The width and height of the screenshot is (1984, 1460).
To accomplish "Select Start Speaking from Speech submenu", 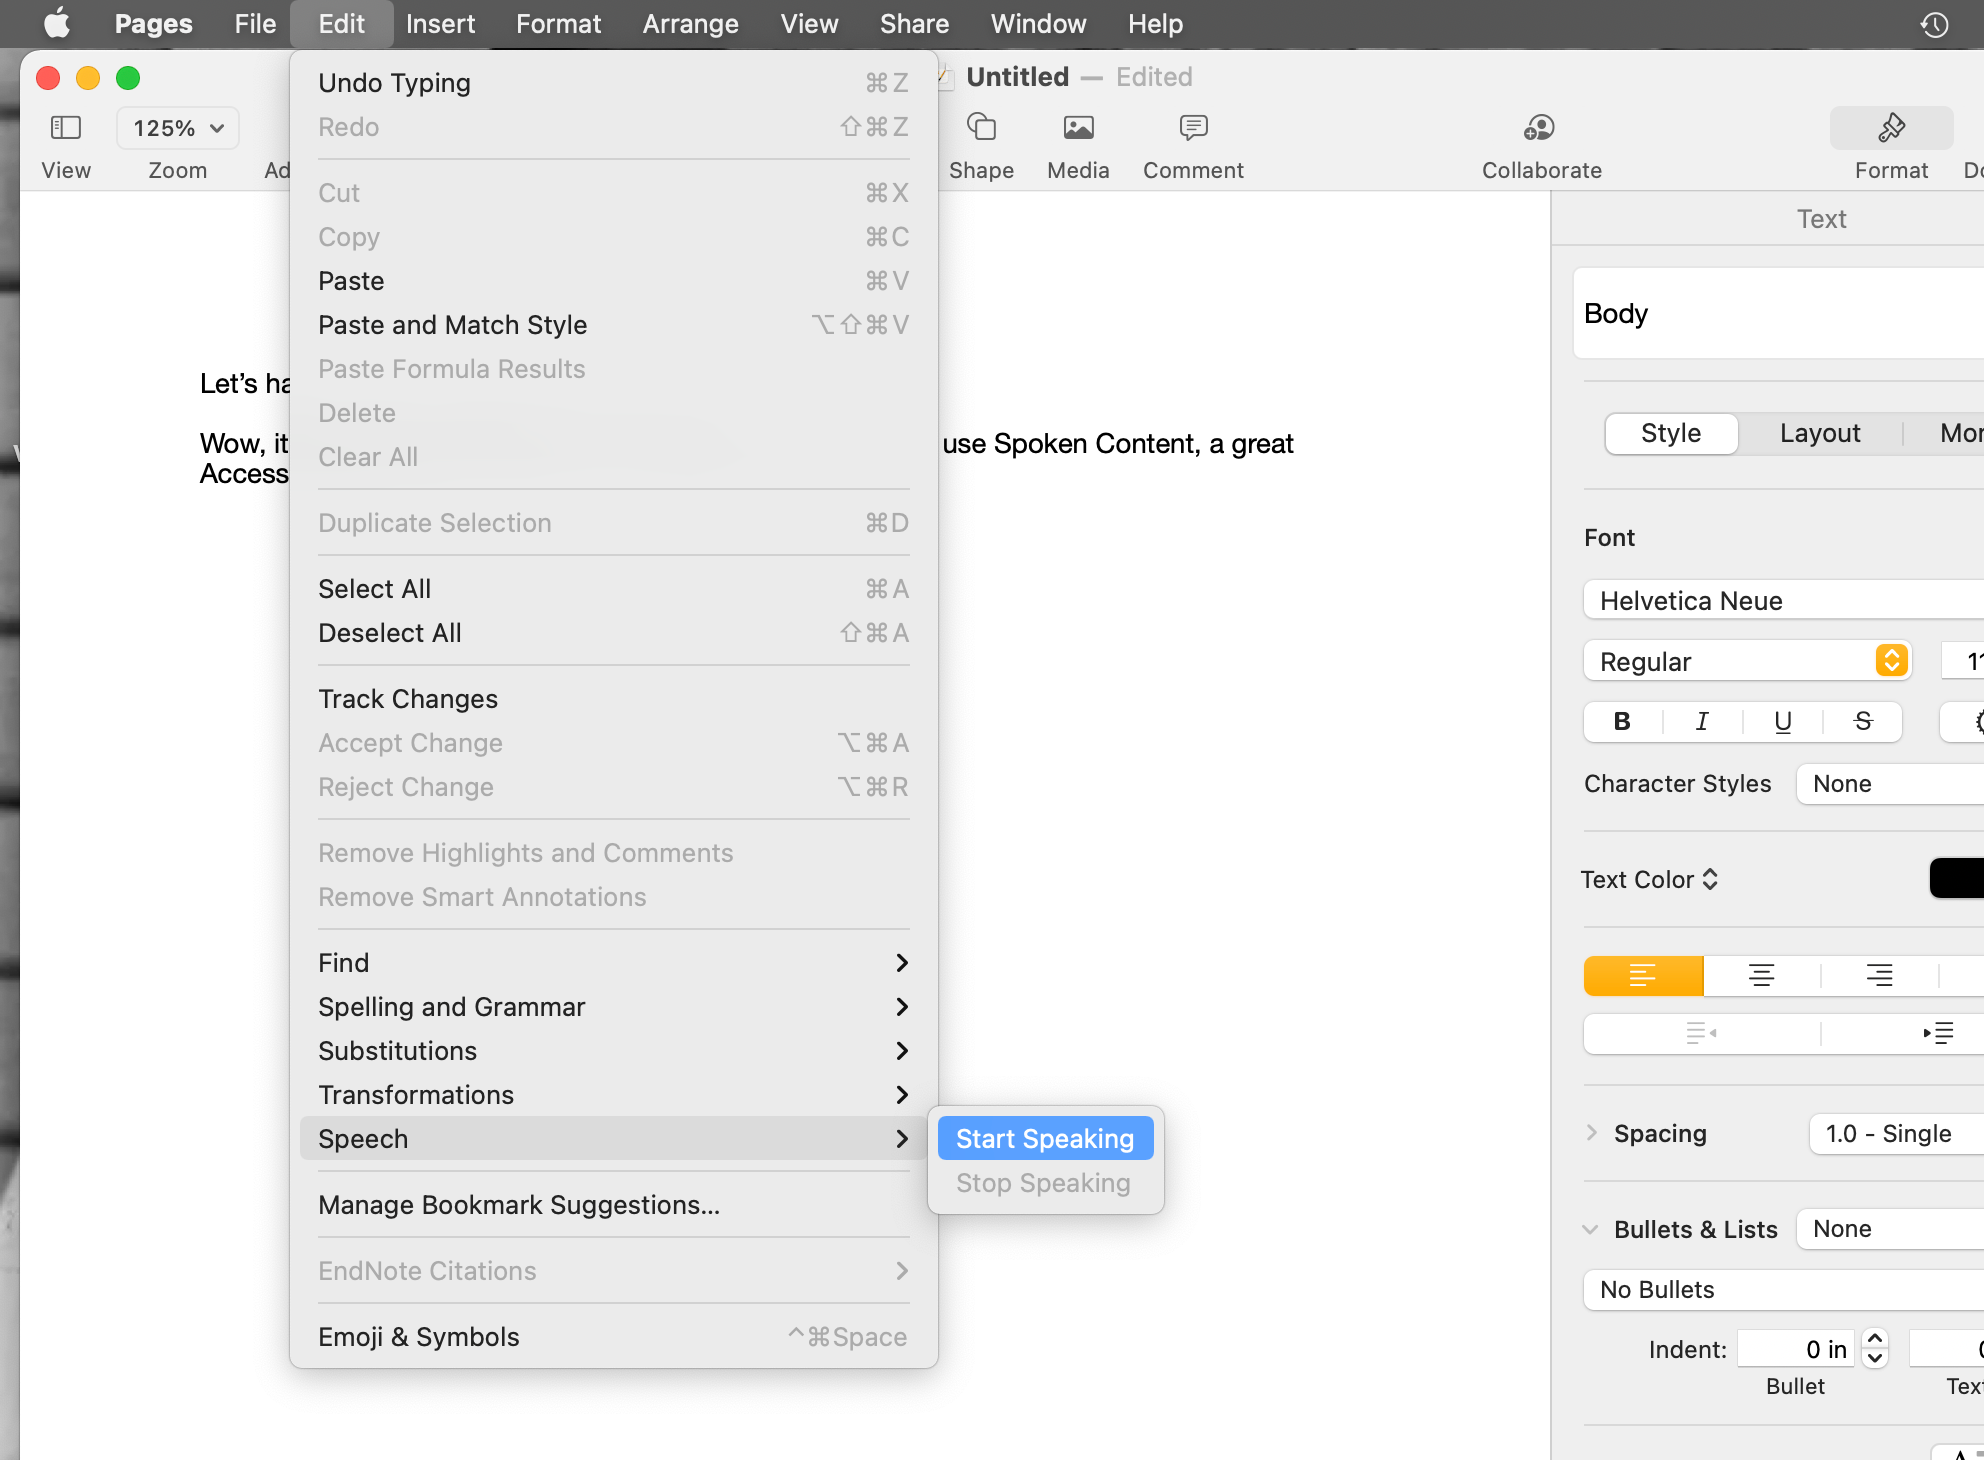I will (x=1044, y=1140).
